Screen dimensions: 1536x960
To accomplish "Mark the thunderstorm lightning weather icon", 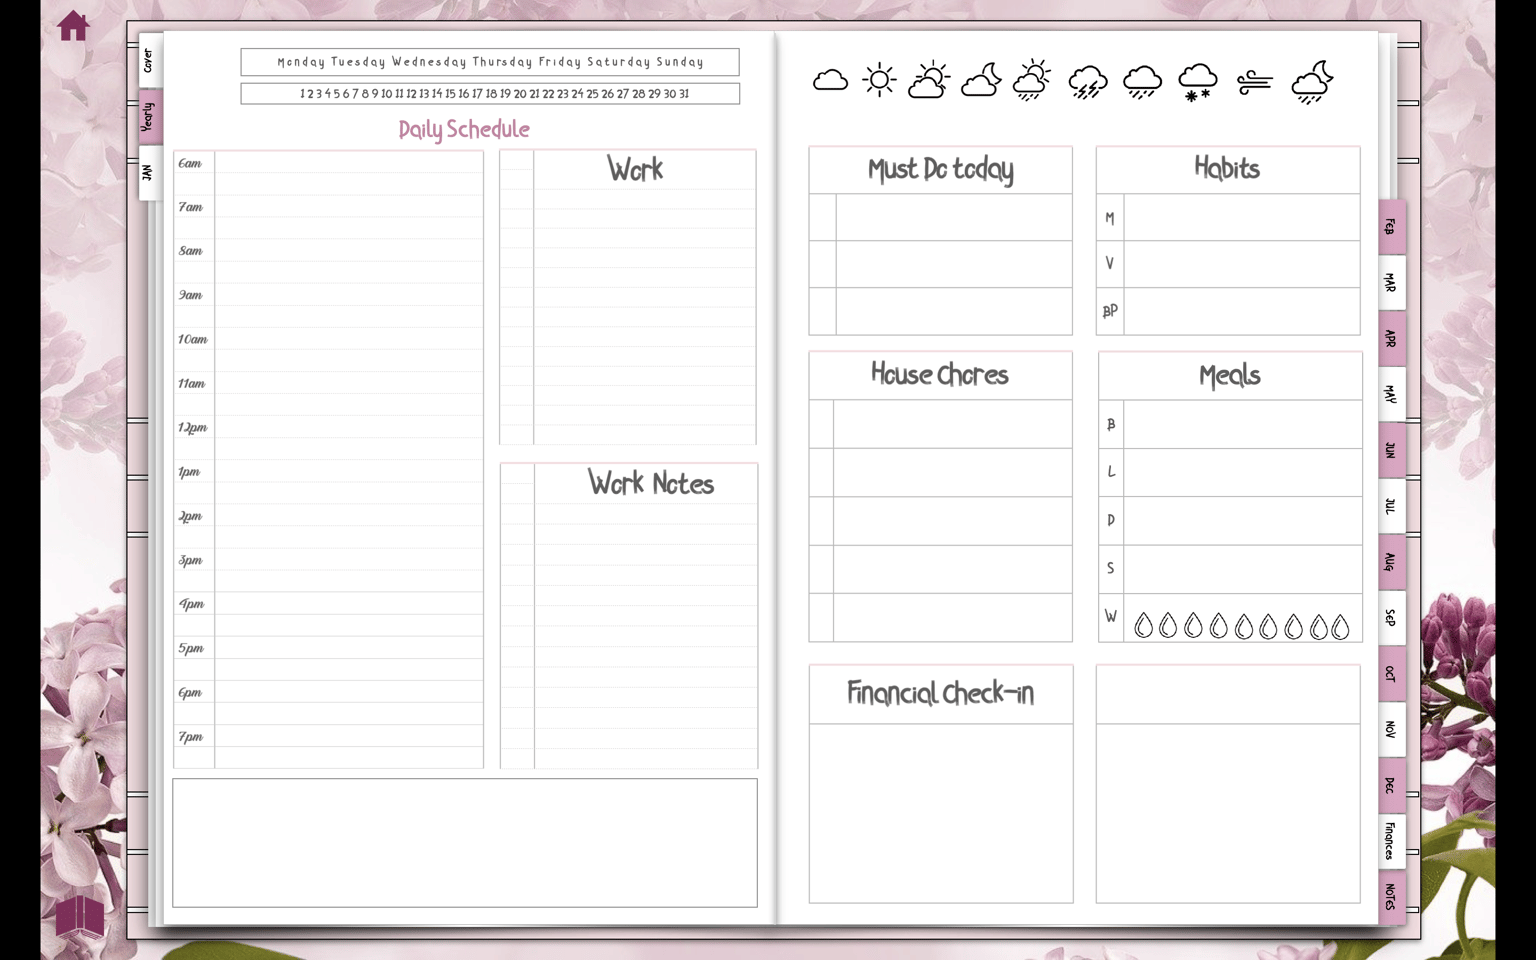I will point(1087,82).
